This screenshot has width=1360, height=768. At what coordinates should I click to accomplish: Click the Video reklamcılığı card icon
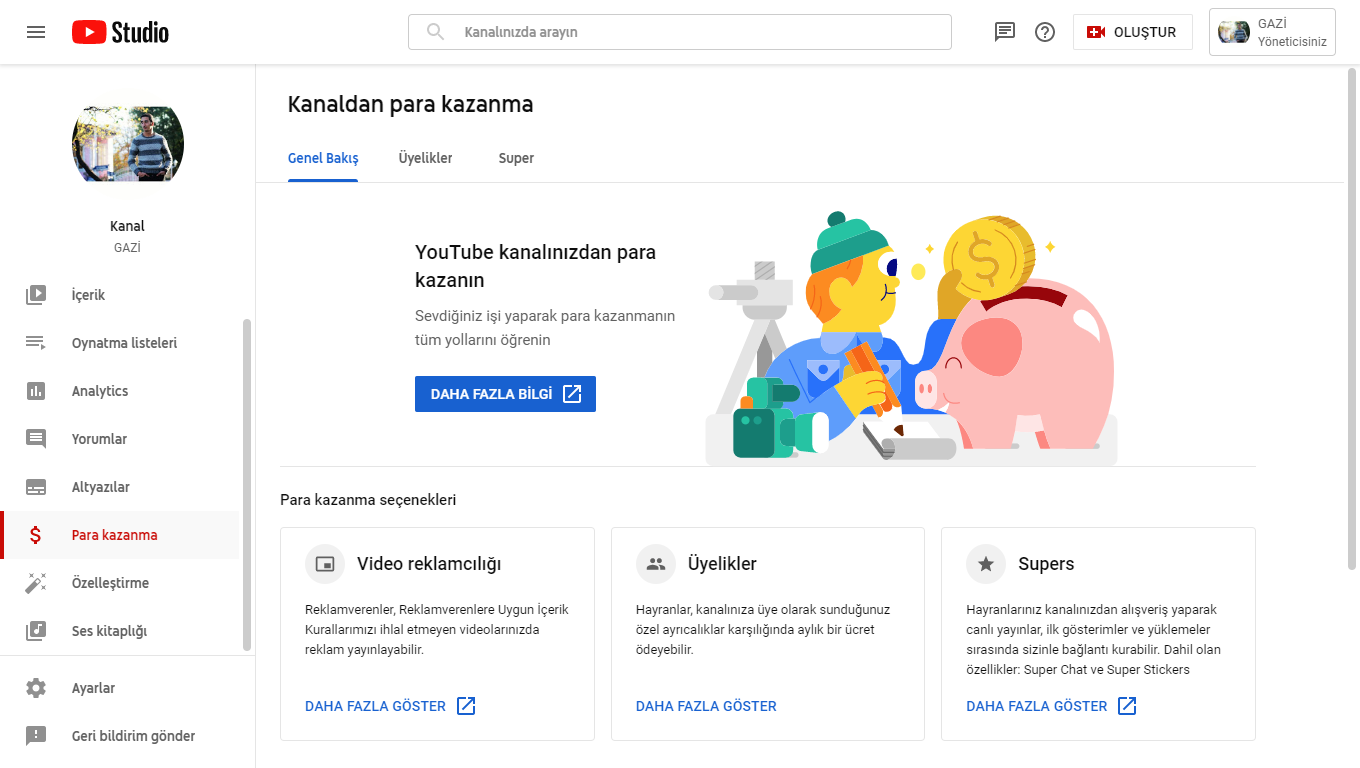pos(324,564)
